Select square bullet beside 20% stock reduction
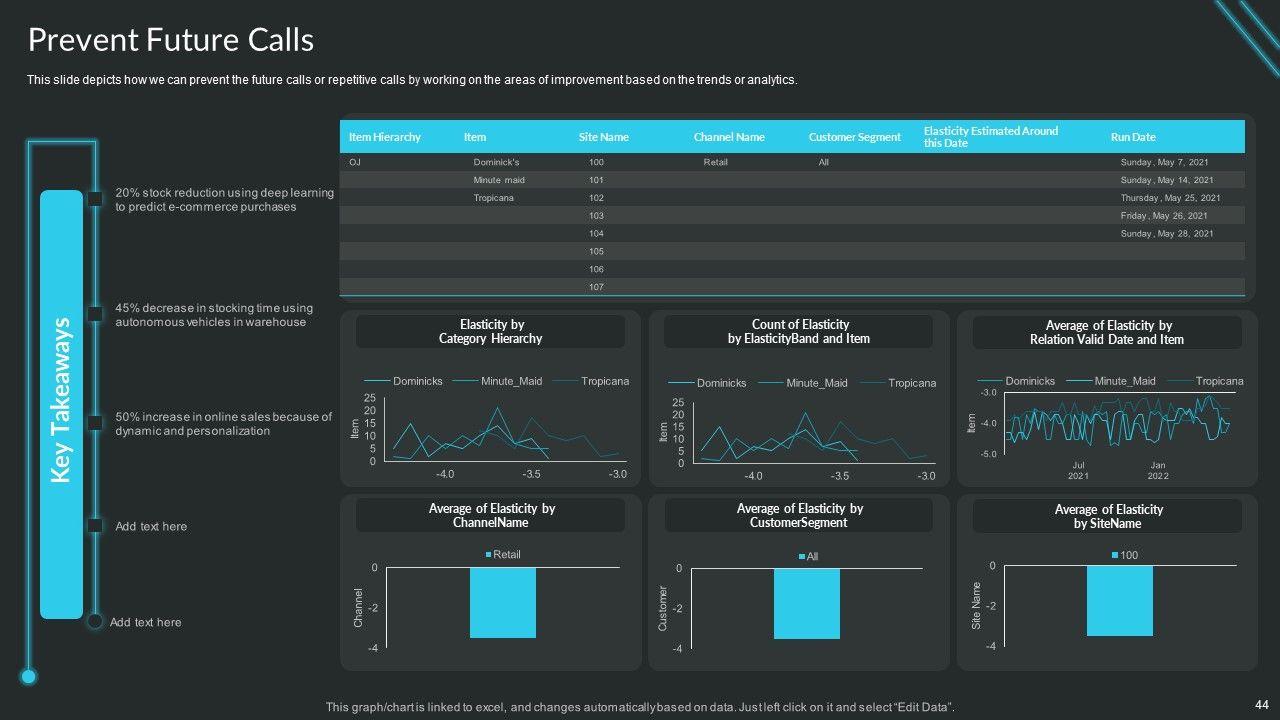Screen dimensions: 1280x720 pos(95,199)
